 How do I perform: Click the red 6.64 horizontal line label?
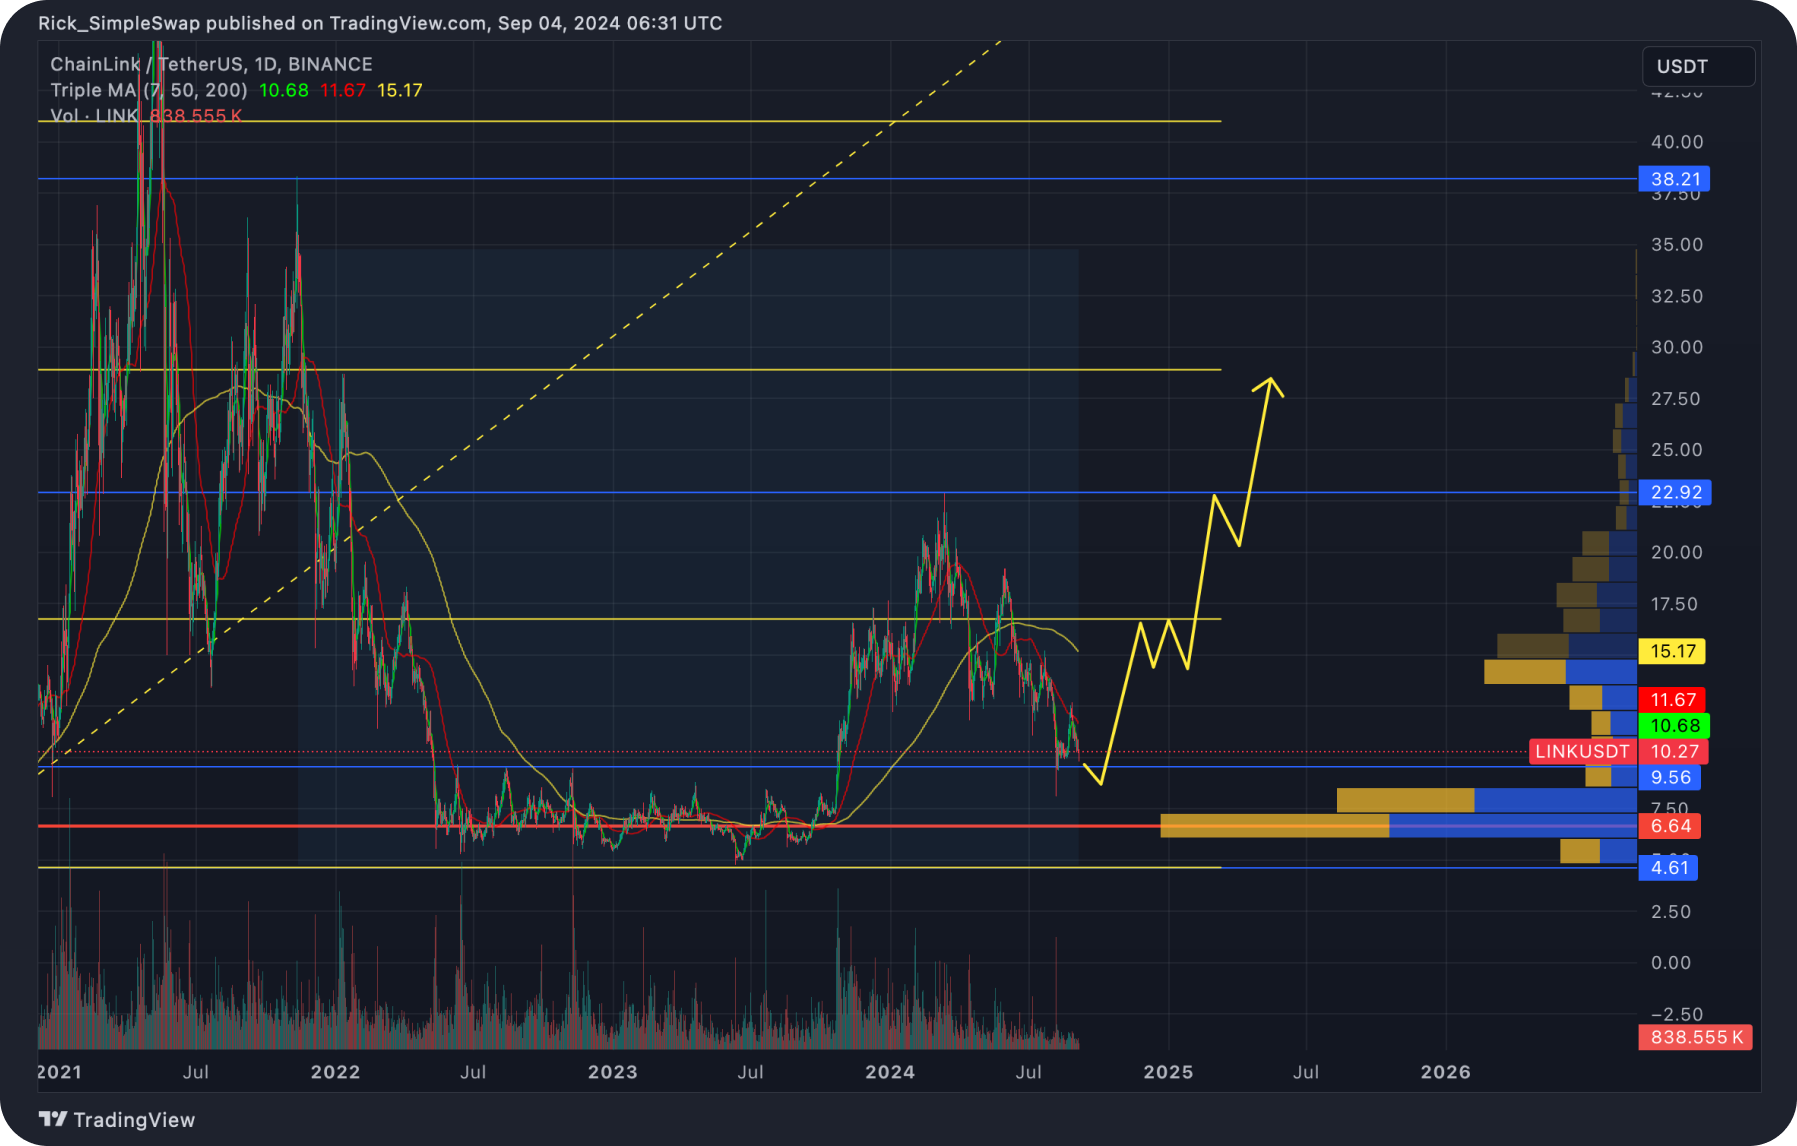[1670, 826]
